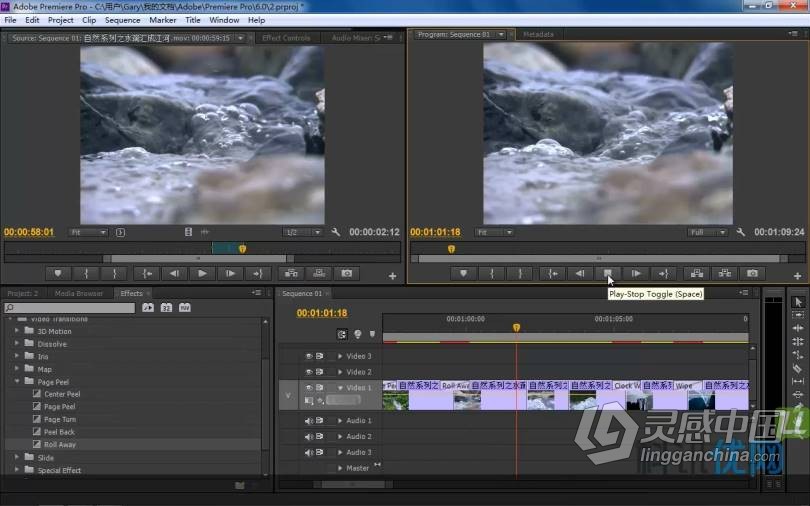This screenshot has height=506, width=810.
Task: Export frame from Program monitor
Action: point(752,273)
